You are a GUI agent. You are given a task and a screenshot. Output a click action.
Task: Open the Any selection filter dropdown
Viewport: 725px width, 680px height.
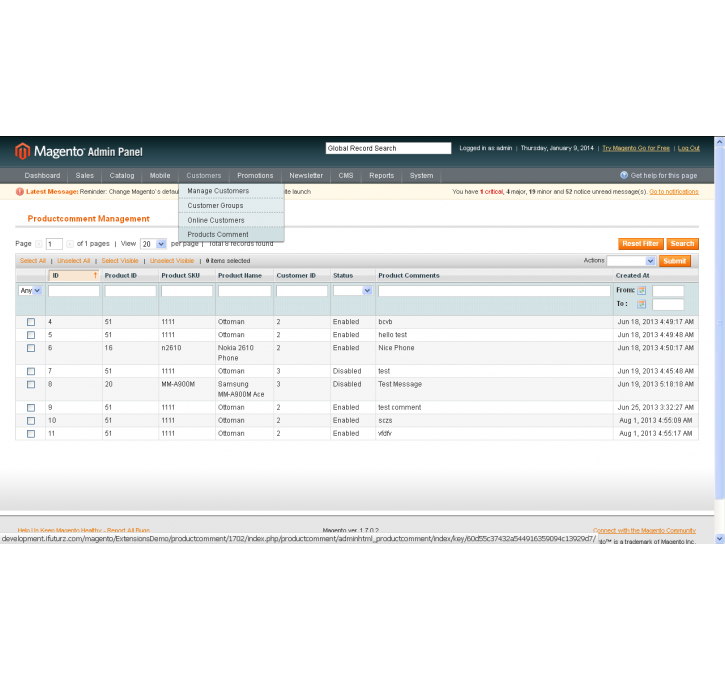click(x=30, y=291)
